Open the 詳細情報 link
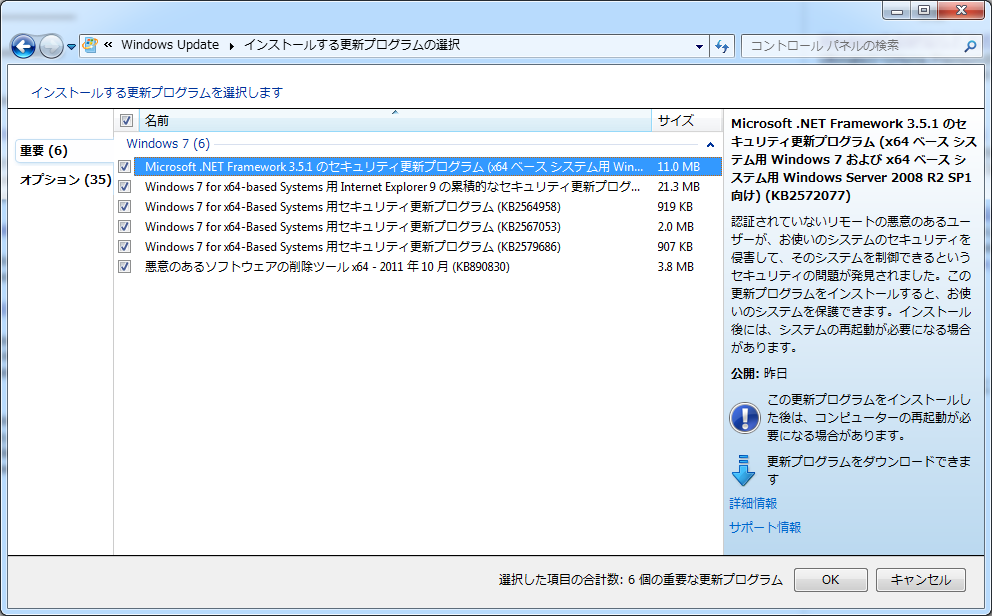The width and height of the screenshot is (992, 616). coord(753,503)
